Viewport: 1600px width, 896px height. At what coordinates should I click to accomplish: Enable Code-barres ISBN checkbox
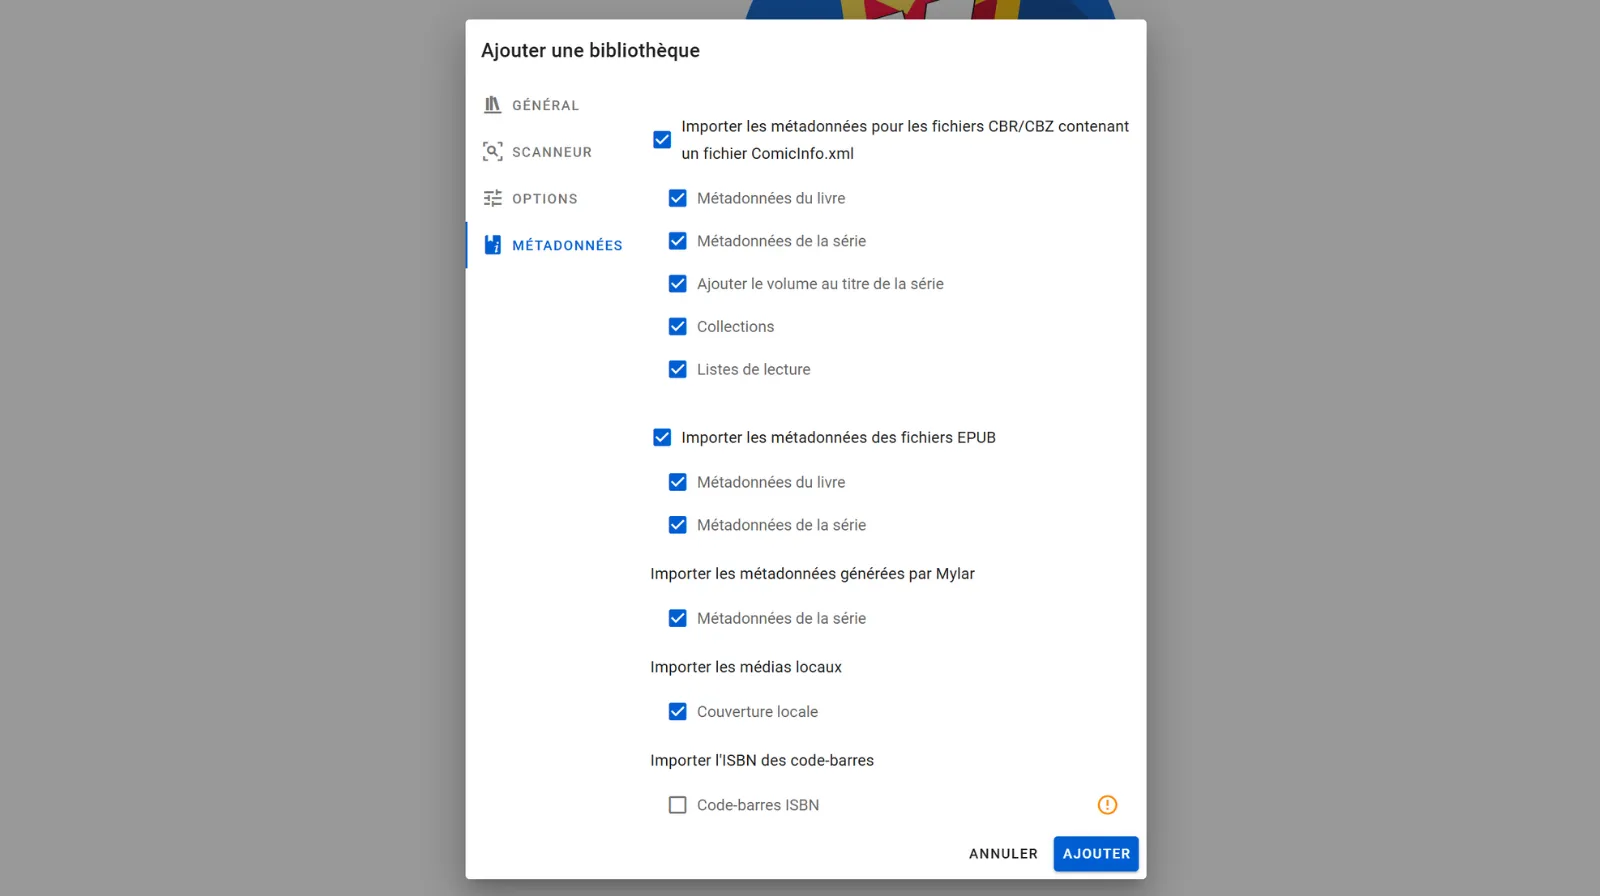pos(677,805)
